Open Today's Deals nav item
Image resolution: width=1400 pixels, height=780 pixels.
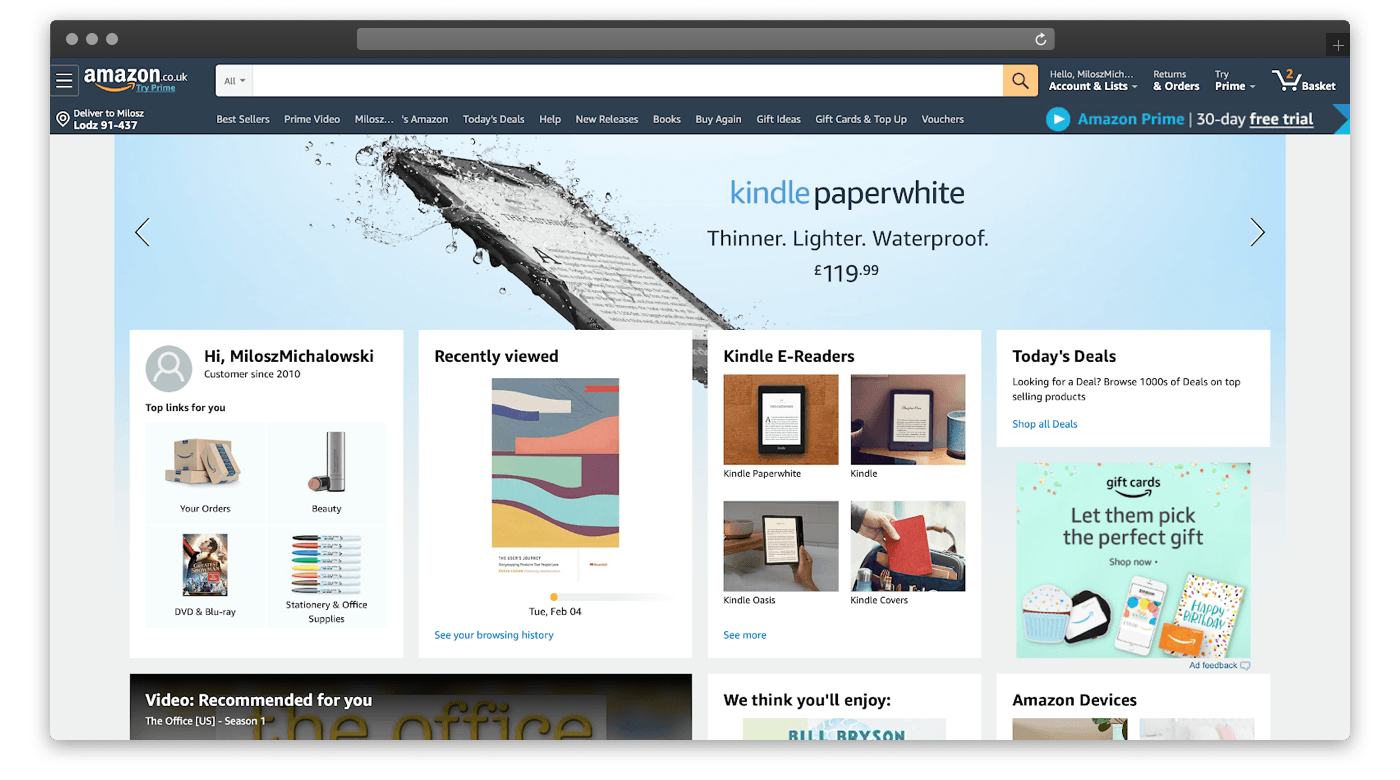pos(493,119)
